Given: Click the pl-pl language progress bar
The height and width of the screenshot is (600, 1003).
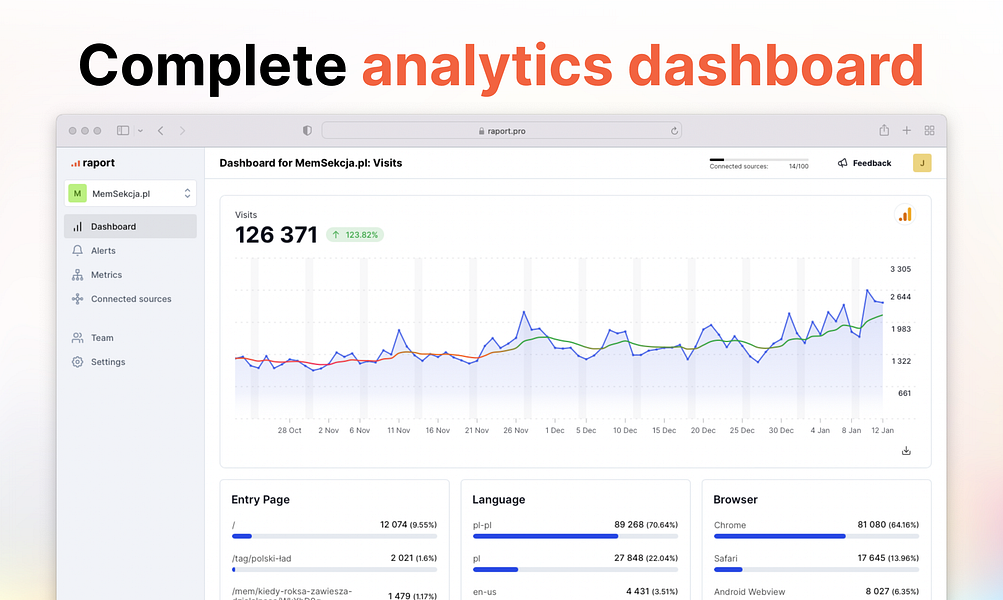Looking at the screenshot, I should click(576, 536).
